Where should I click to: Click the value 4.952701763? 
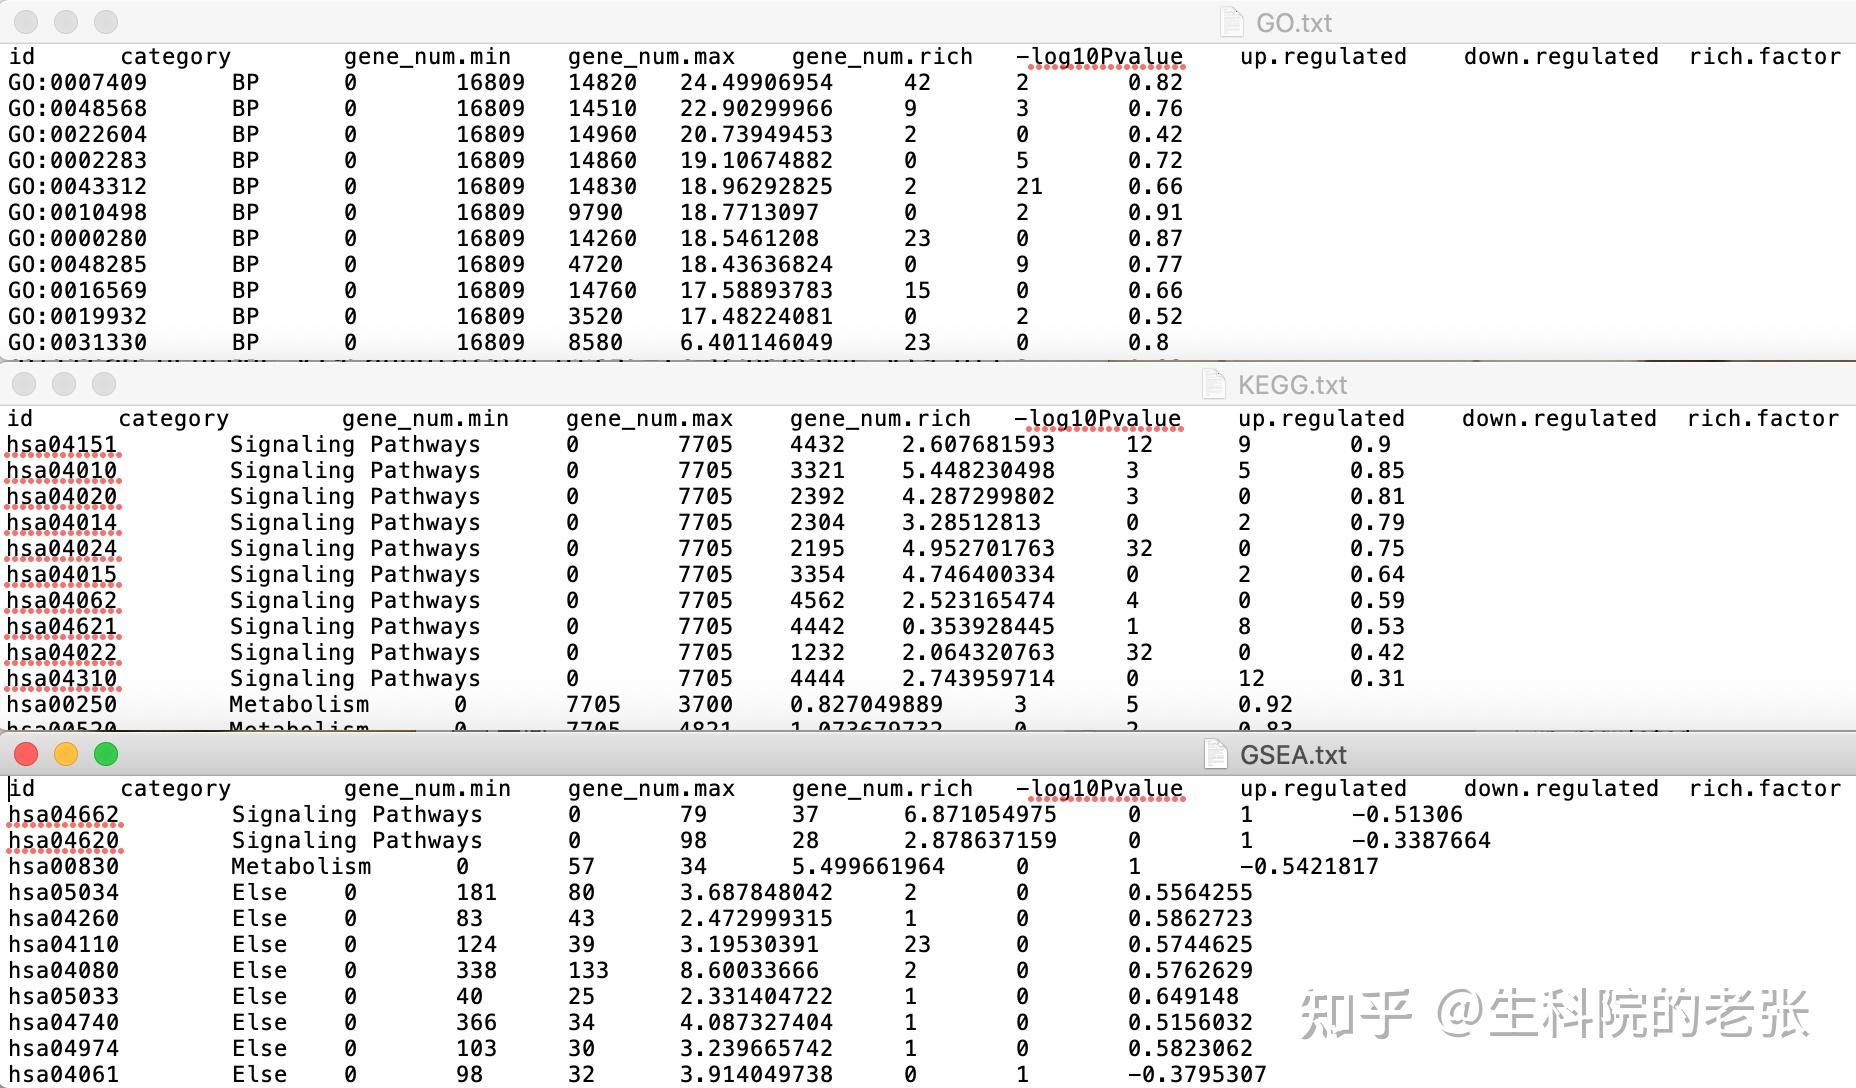978,548
